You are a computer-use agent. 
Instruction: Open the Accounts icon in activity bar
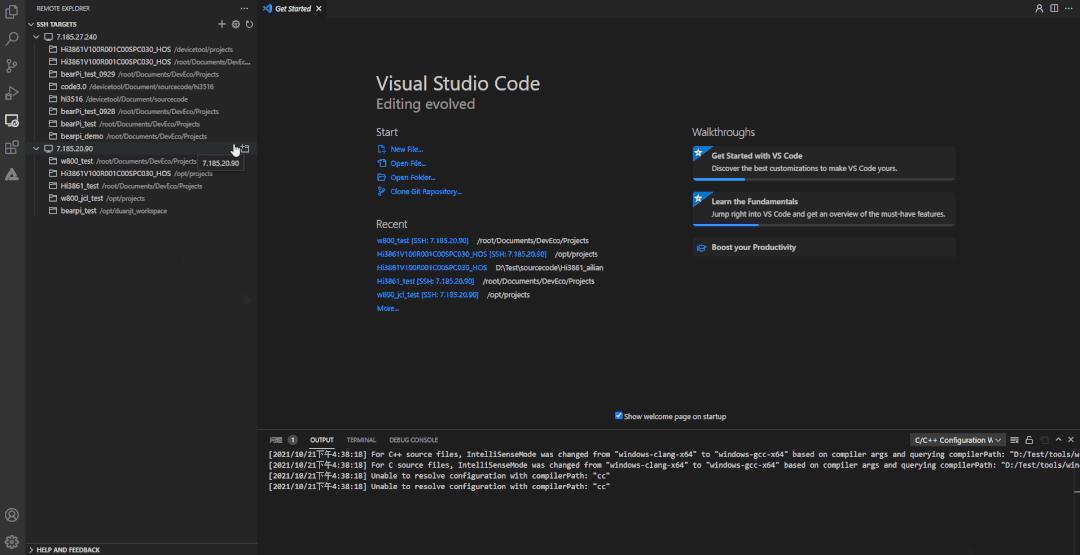12,515
